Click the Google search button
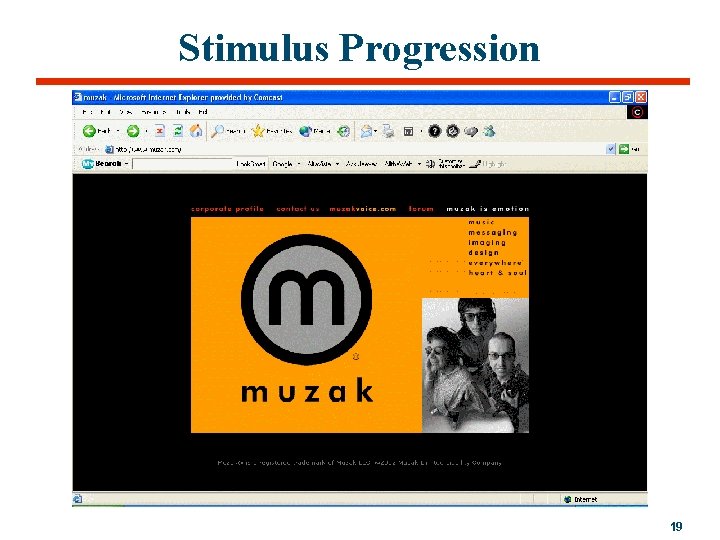This screenshot has width=720, height=540. tap(282, 163)
